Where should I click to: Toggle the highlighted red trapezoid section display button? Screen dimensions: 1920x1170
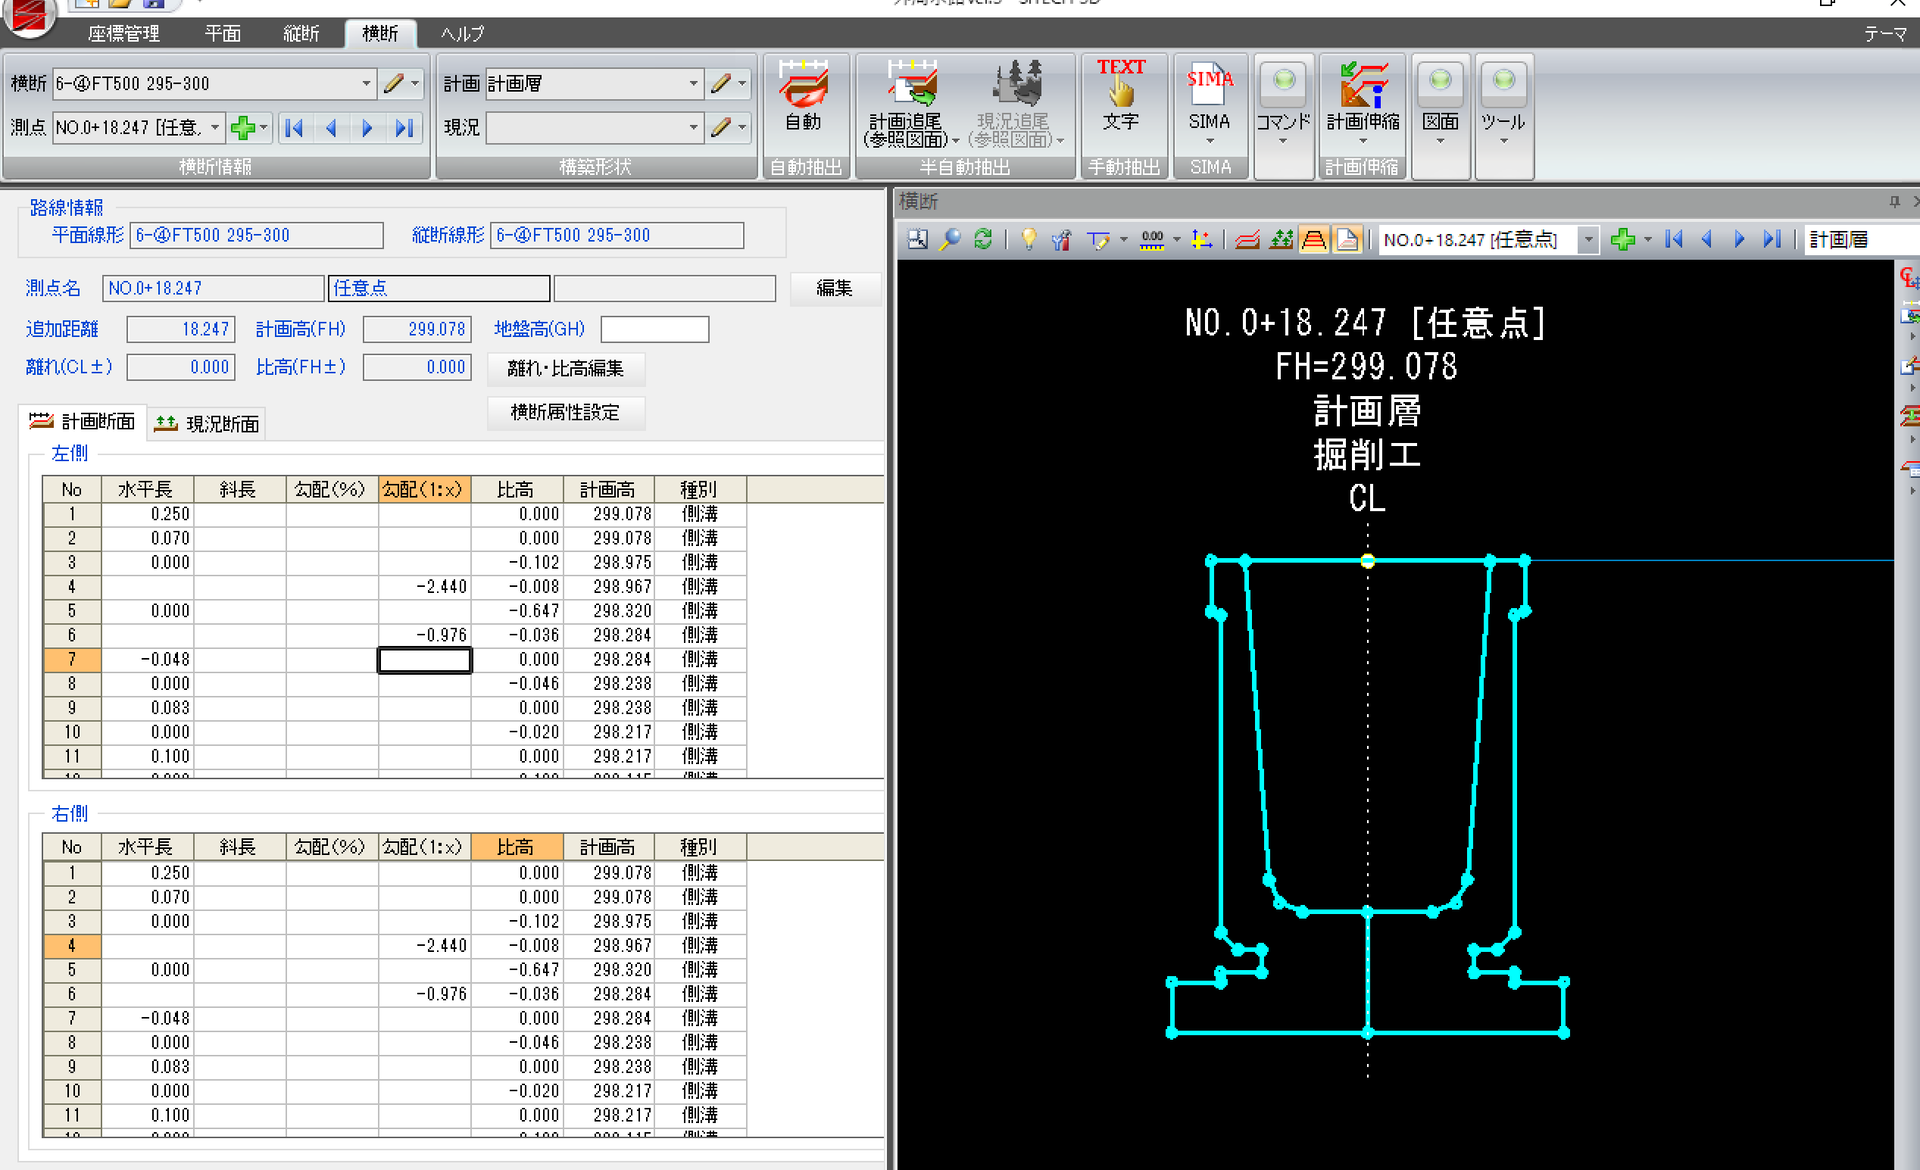pos(1314,240)
